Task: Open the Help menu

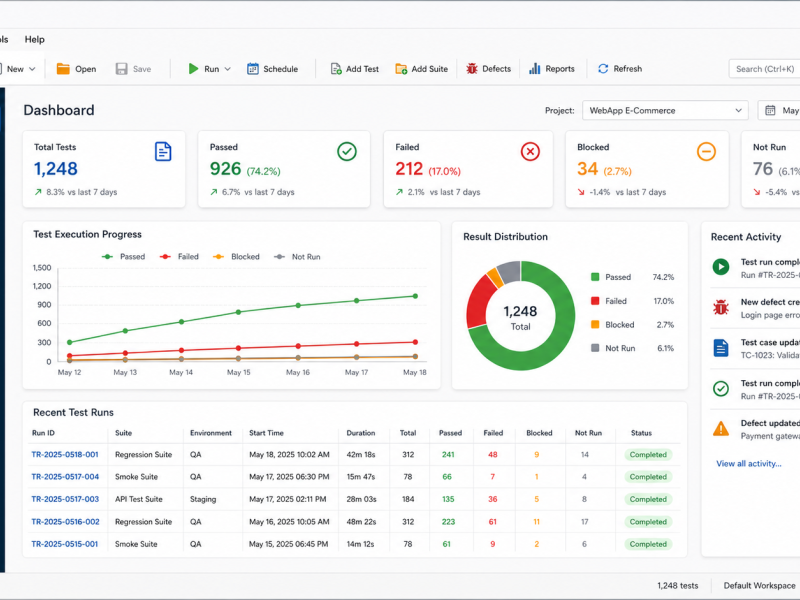Action: (x=34, y=39)
